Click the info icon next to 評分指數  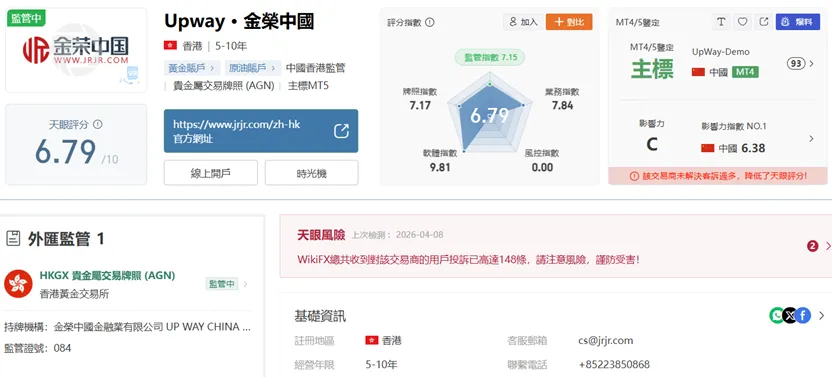(x=430, y=22)
